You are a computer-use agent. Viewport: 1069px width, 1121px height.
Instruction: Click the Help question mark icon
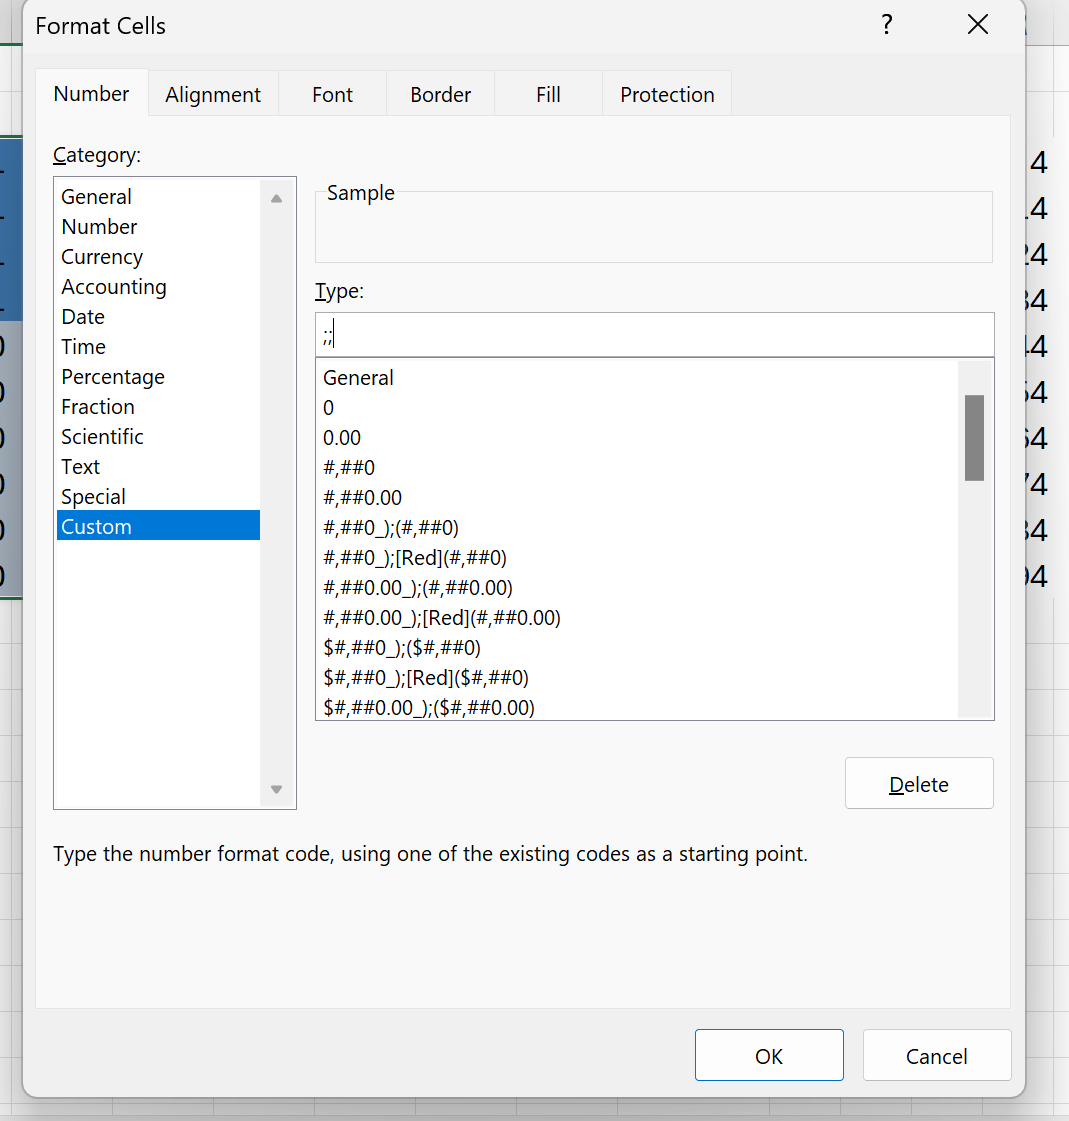pyautogui.click(x=886, y=25)
